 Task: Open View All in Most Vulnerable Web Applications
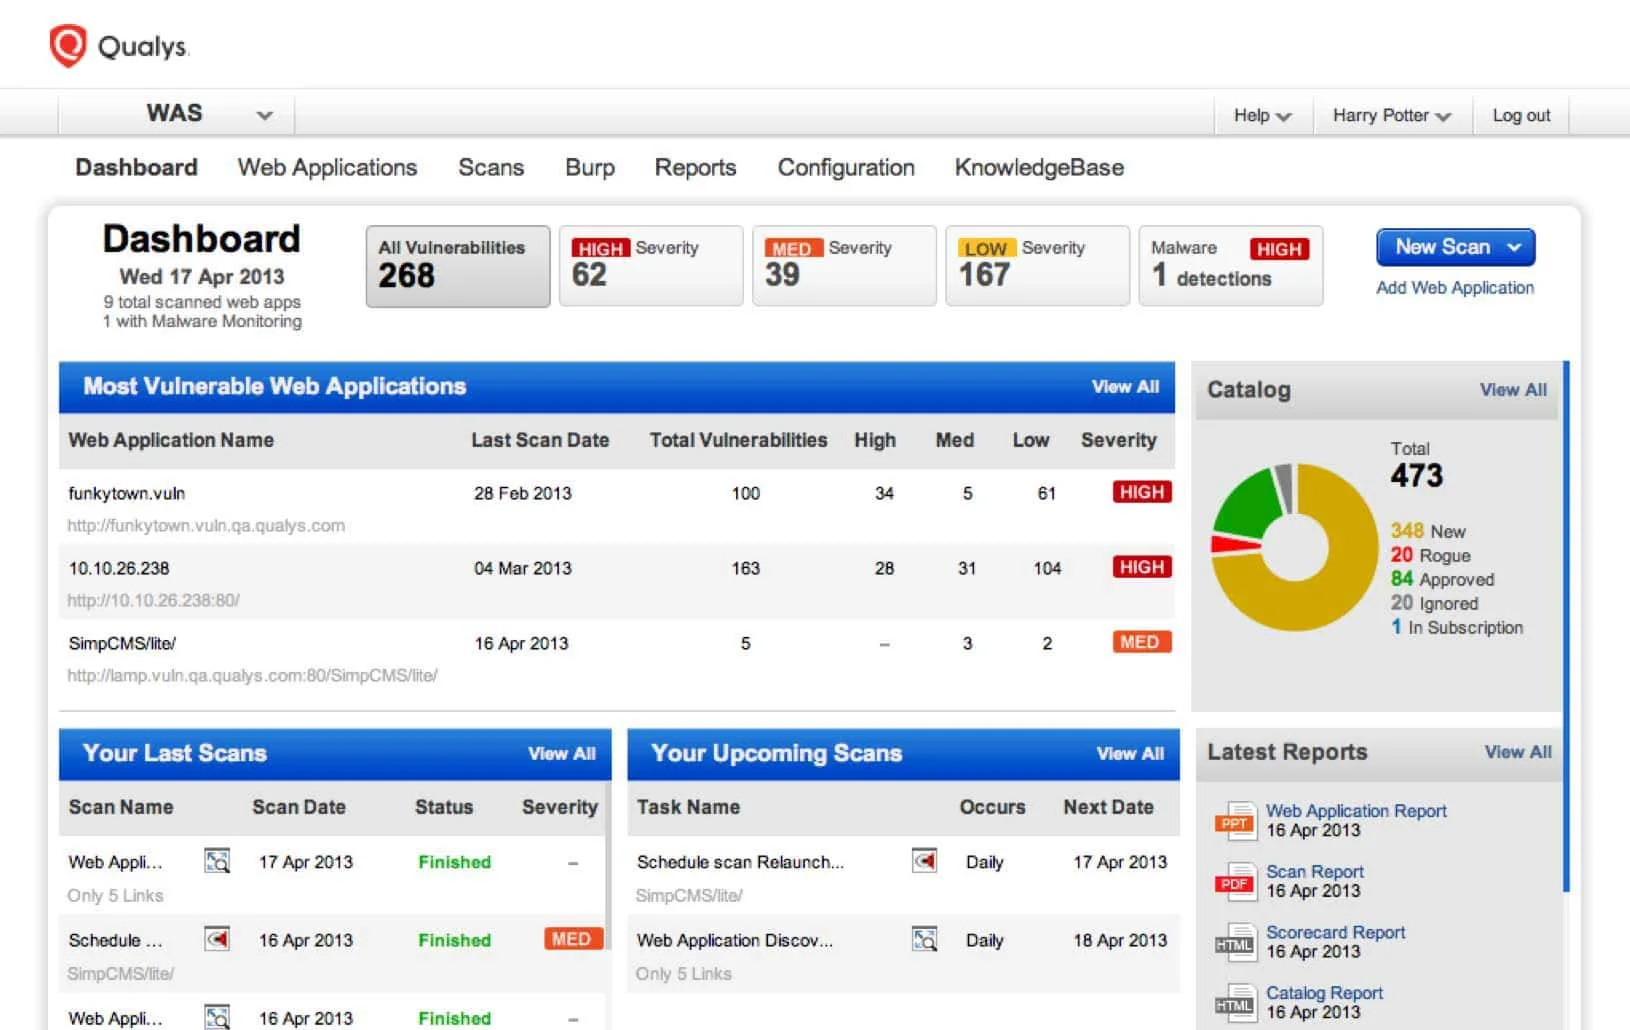tap(1124, 387)
